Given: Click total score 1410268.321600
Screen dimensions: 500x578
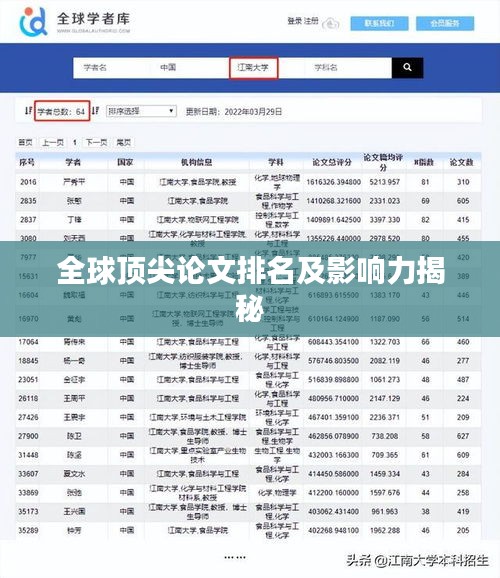Looking at the screenshot, I should click(x=333, y=201).
